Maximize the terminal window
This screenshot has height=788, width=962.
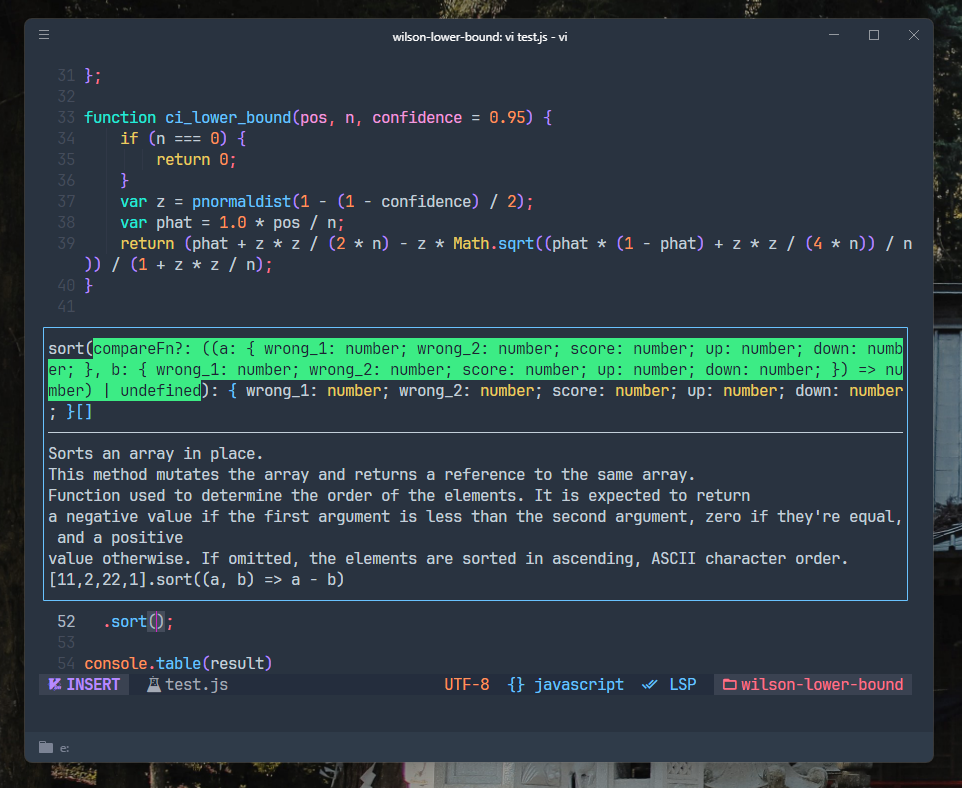click(873, 35)
